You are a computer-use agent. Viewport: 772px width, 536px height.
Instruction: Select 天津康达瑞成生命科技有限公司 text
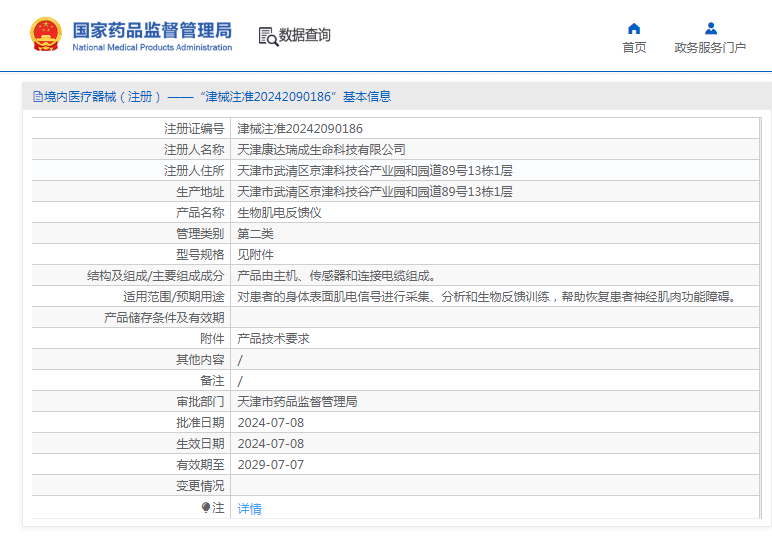(x=322, y=150)
